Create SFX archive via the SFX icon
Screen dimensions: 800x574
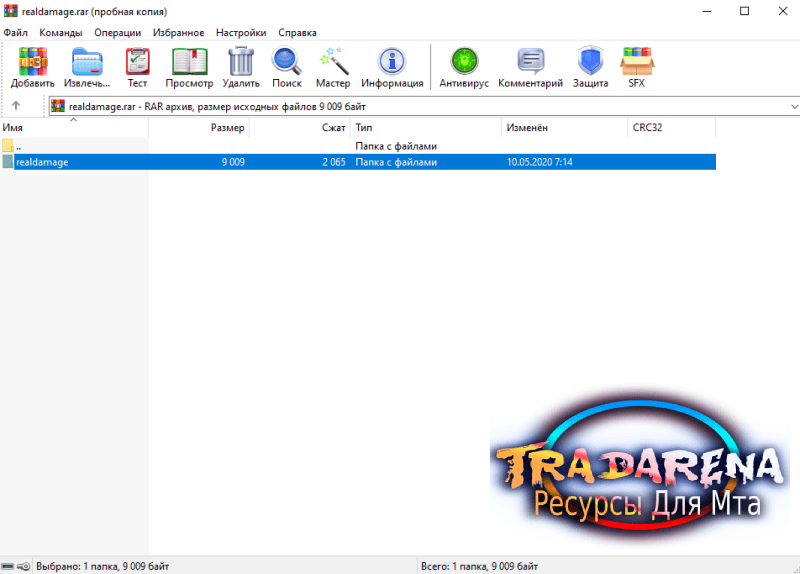click(637, 61)
